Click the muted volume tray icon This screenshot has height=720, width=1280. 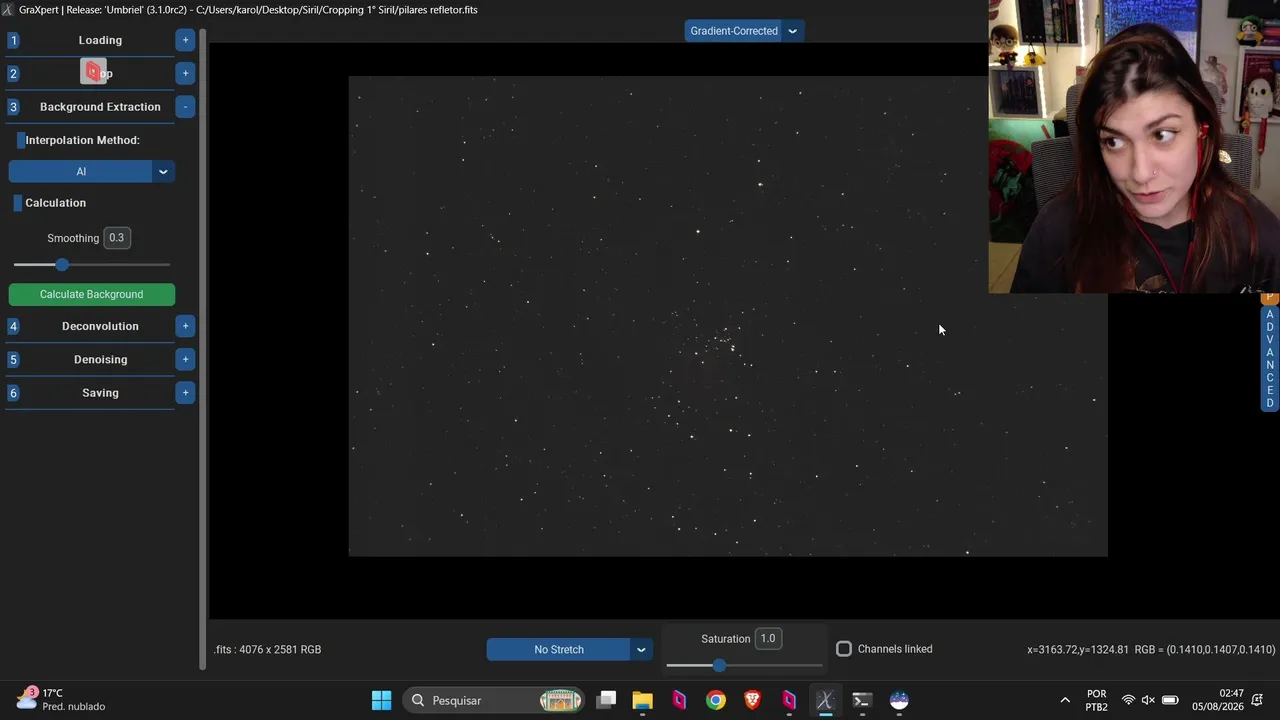pos(1148,700)
